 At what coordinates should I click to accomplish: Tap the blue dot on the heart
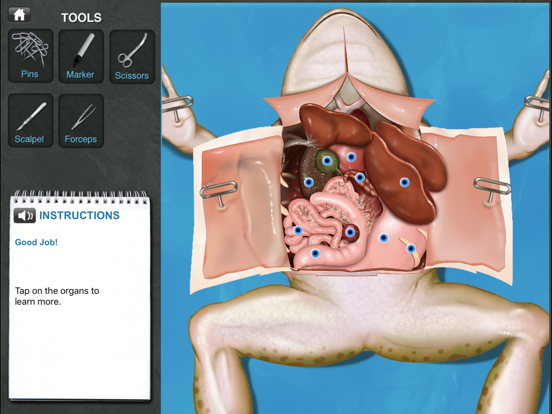click(351, 157)
